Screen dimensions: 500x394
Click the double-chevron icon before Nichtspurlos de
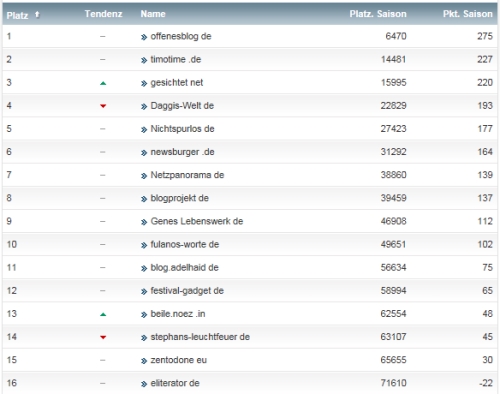pos(144,130)
